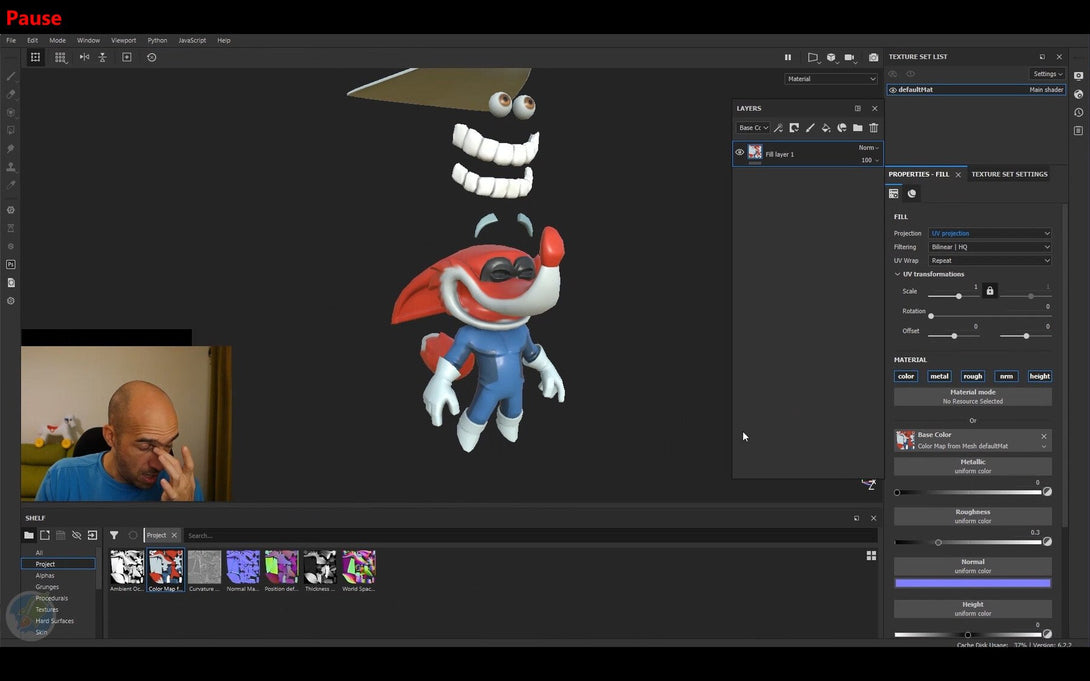Click the framed-square icon in top toolbar
This screenshot has width=1090, height=681.
pyautogui.click(x=127, y=58)
